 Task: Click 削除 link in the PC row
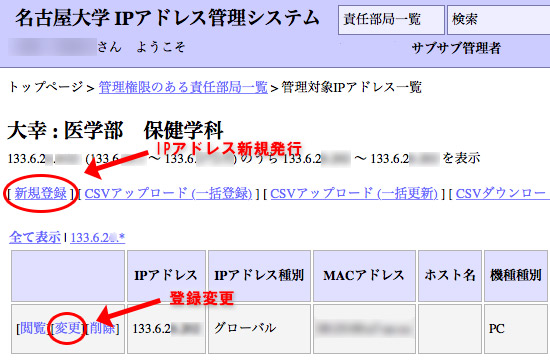103,328
